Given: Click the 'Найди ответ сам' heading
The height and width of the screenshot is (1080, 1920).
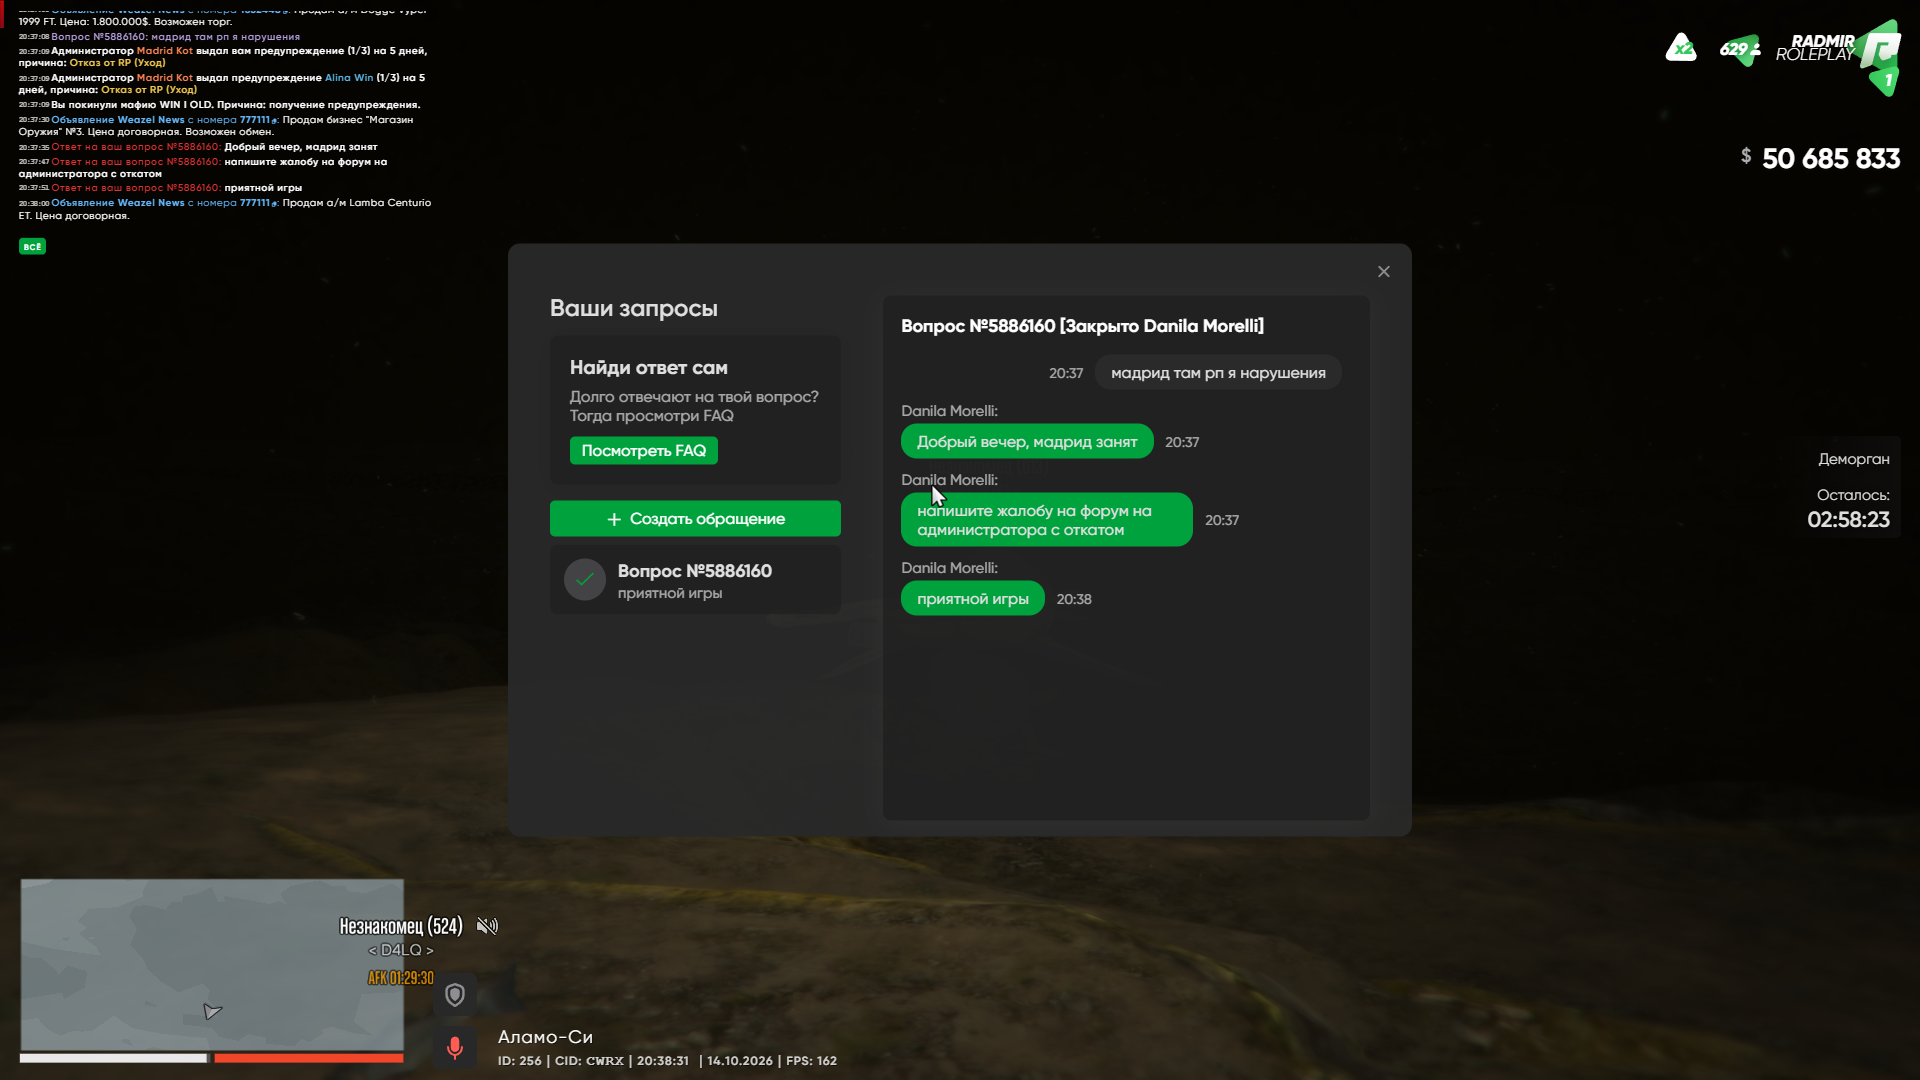Looking at the screenshot, I should tap(648, 368).
